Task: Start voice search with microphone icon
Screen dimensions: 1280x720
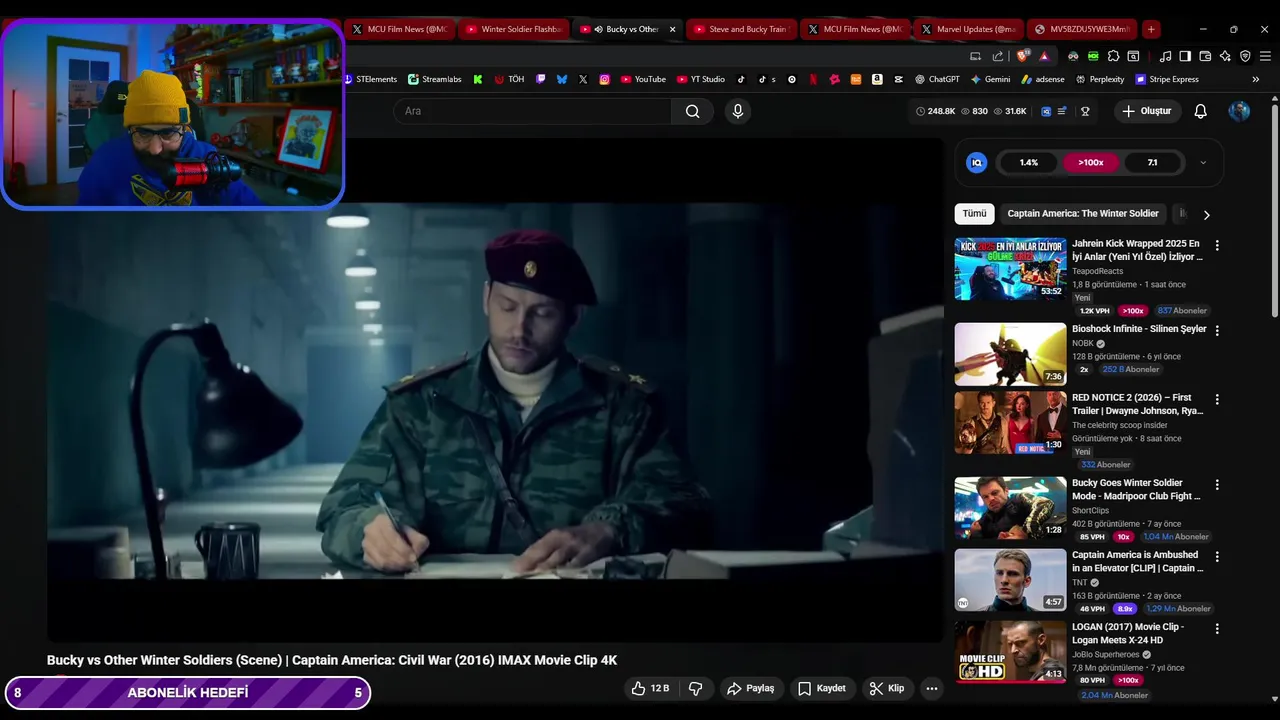Action: (x=738, y=111)
